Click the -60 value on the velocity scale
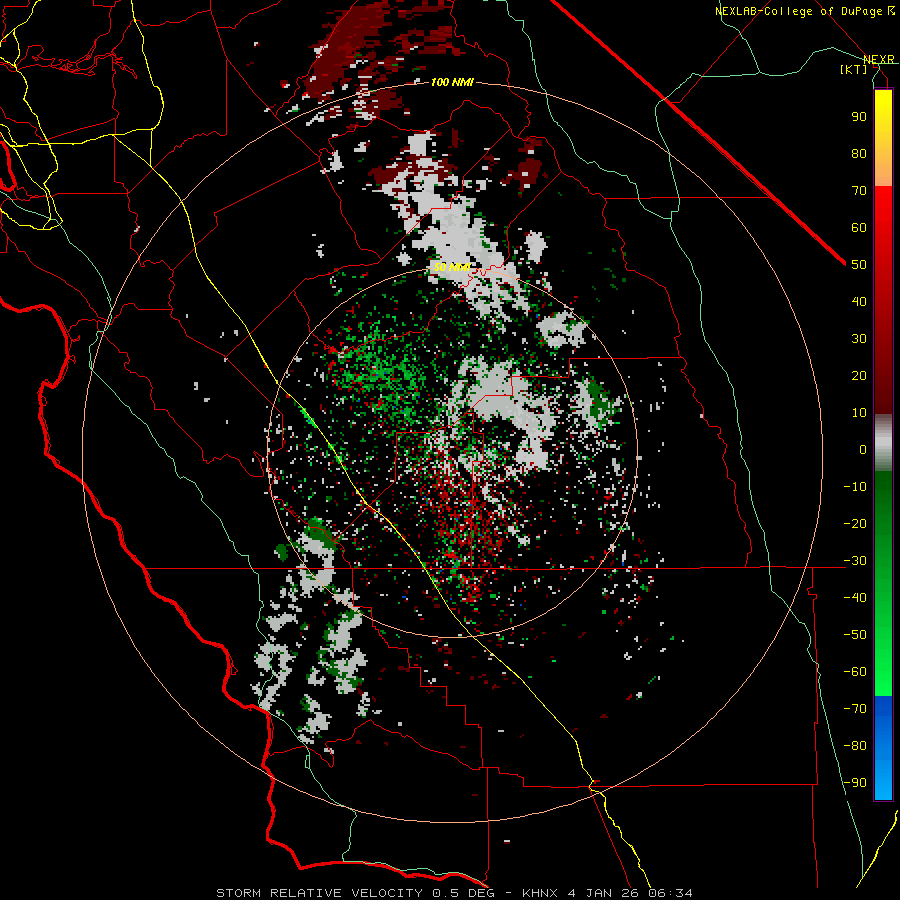The width and height of the screenshot is (900, 900). coord(855,672)
